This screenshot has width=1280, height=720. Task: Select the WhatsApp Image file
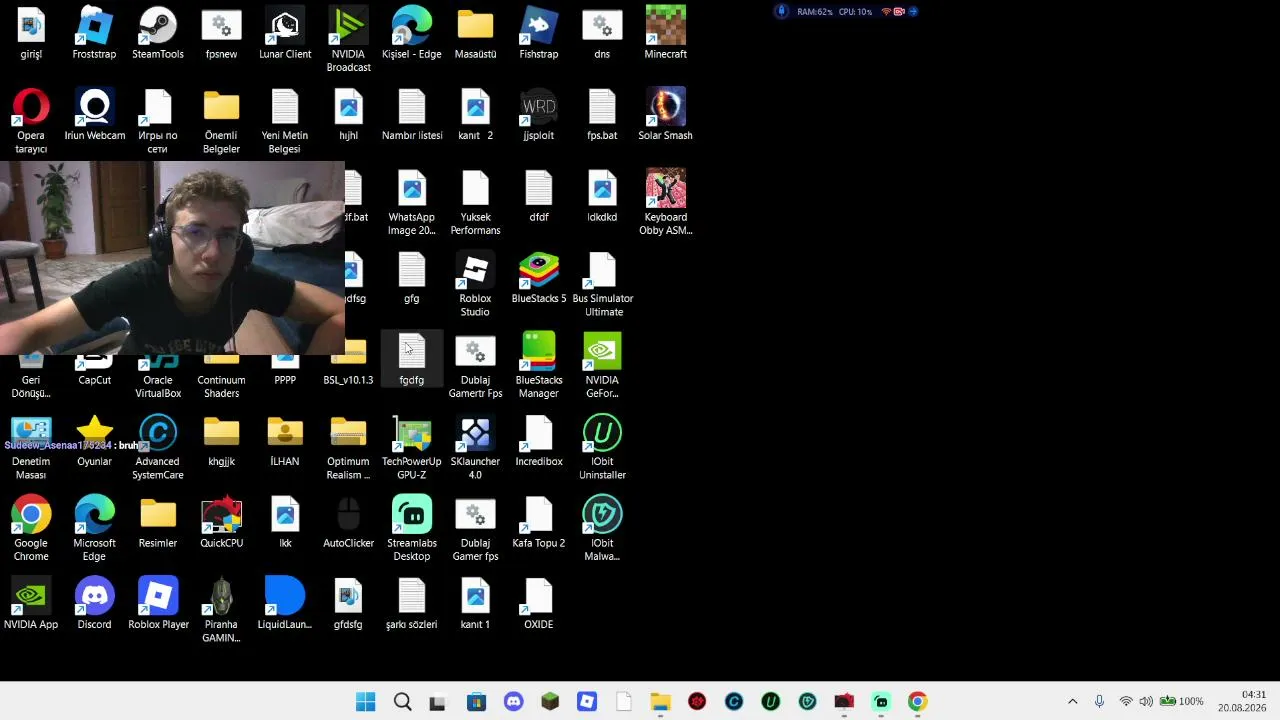(411, 203)
